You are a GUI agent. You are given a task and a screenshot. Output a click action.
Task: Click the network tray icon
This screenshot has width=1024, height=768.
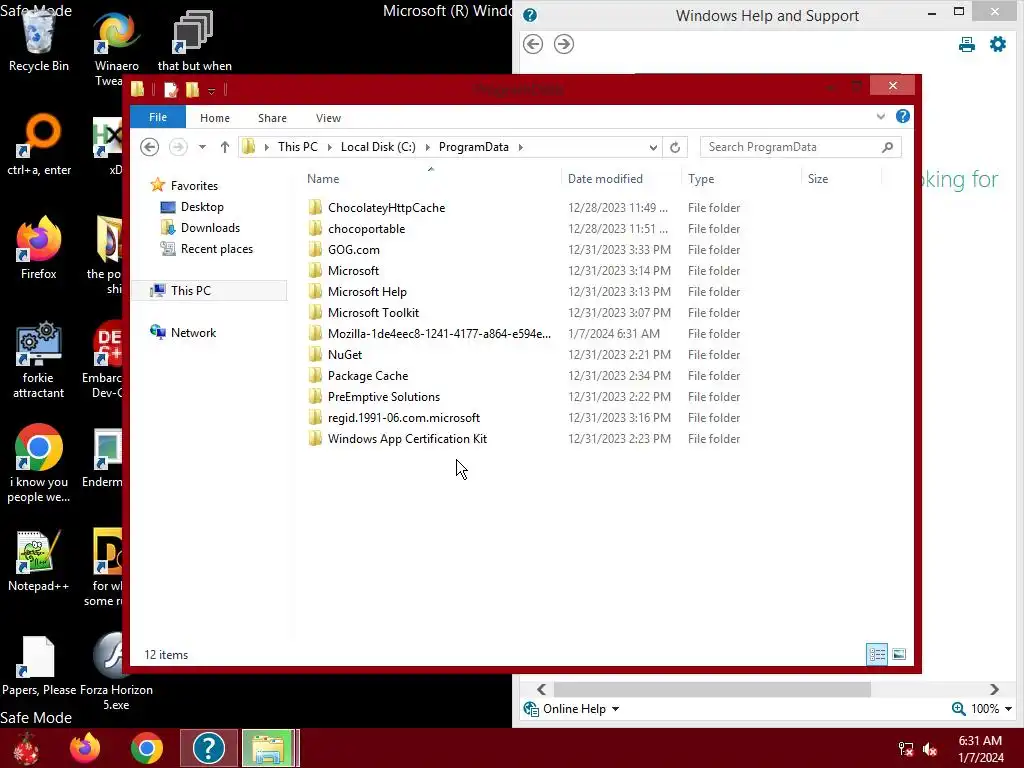906,749
